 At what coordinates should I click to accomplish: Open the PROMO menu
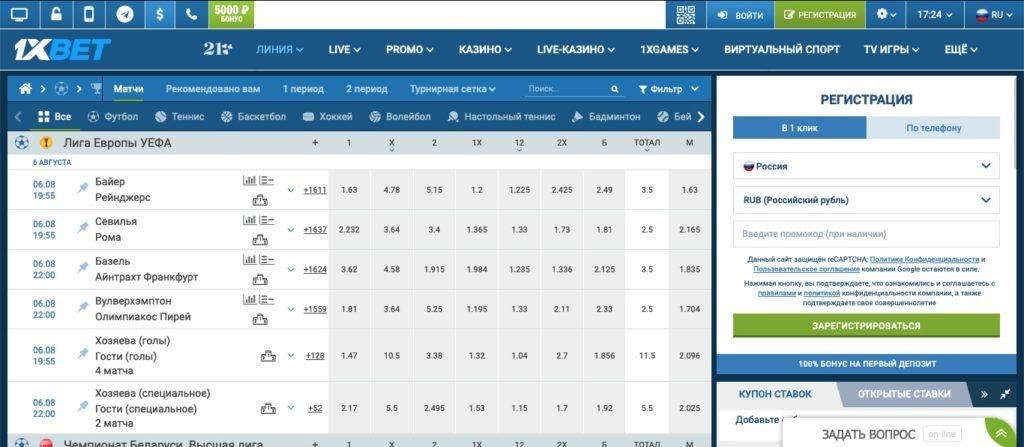coord(409,50)
